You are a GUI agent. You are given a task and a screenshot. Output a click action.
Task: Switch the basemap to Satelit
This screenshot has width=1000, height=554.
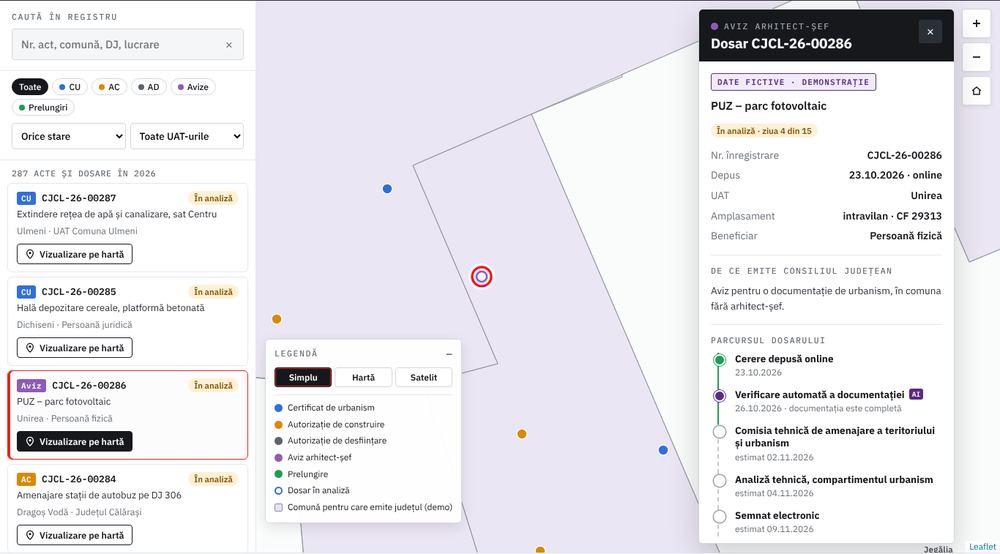point(423,377)
